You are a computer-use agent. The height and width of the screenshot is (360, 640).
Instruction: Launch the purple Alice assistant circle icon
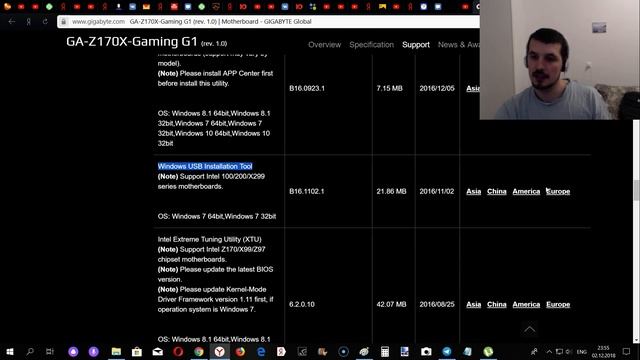(x=73, y=351)
